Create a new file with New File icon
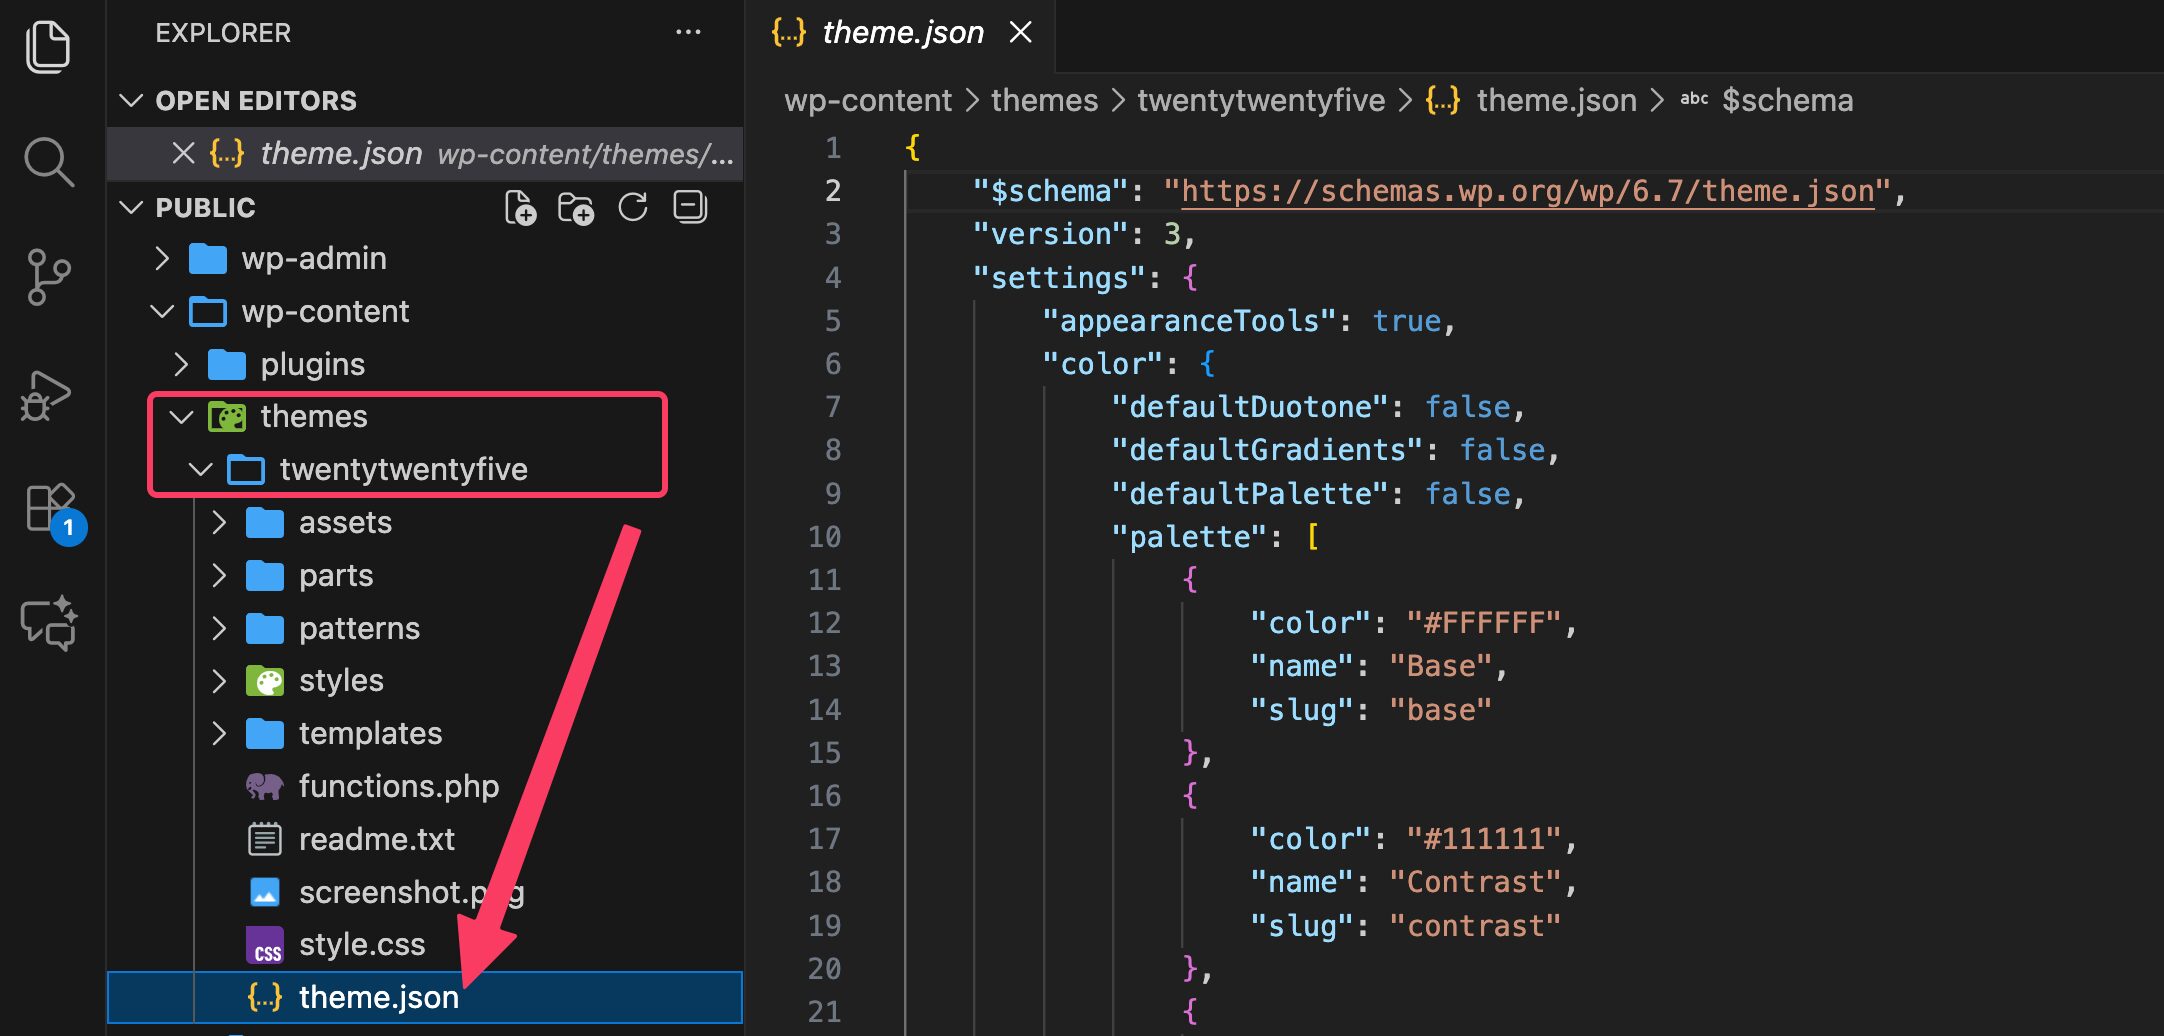This screenshot has height=1036, width=2164. click(x=520, y=207)
